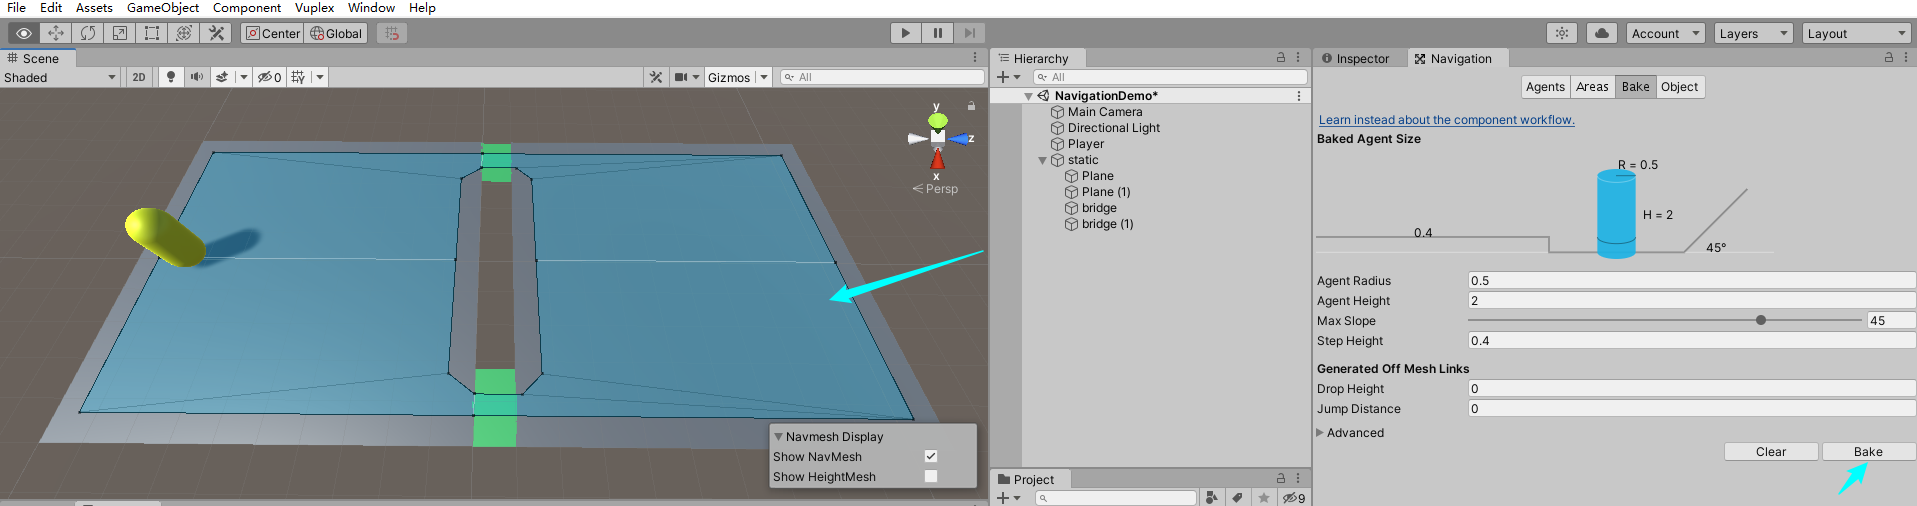Toggle hidden objects visibility counter in Scene
Screen dimensions: 1917x506
(x=269, y=77)
